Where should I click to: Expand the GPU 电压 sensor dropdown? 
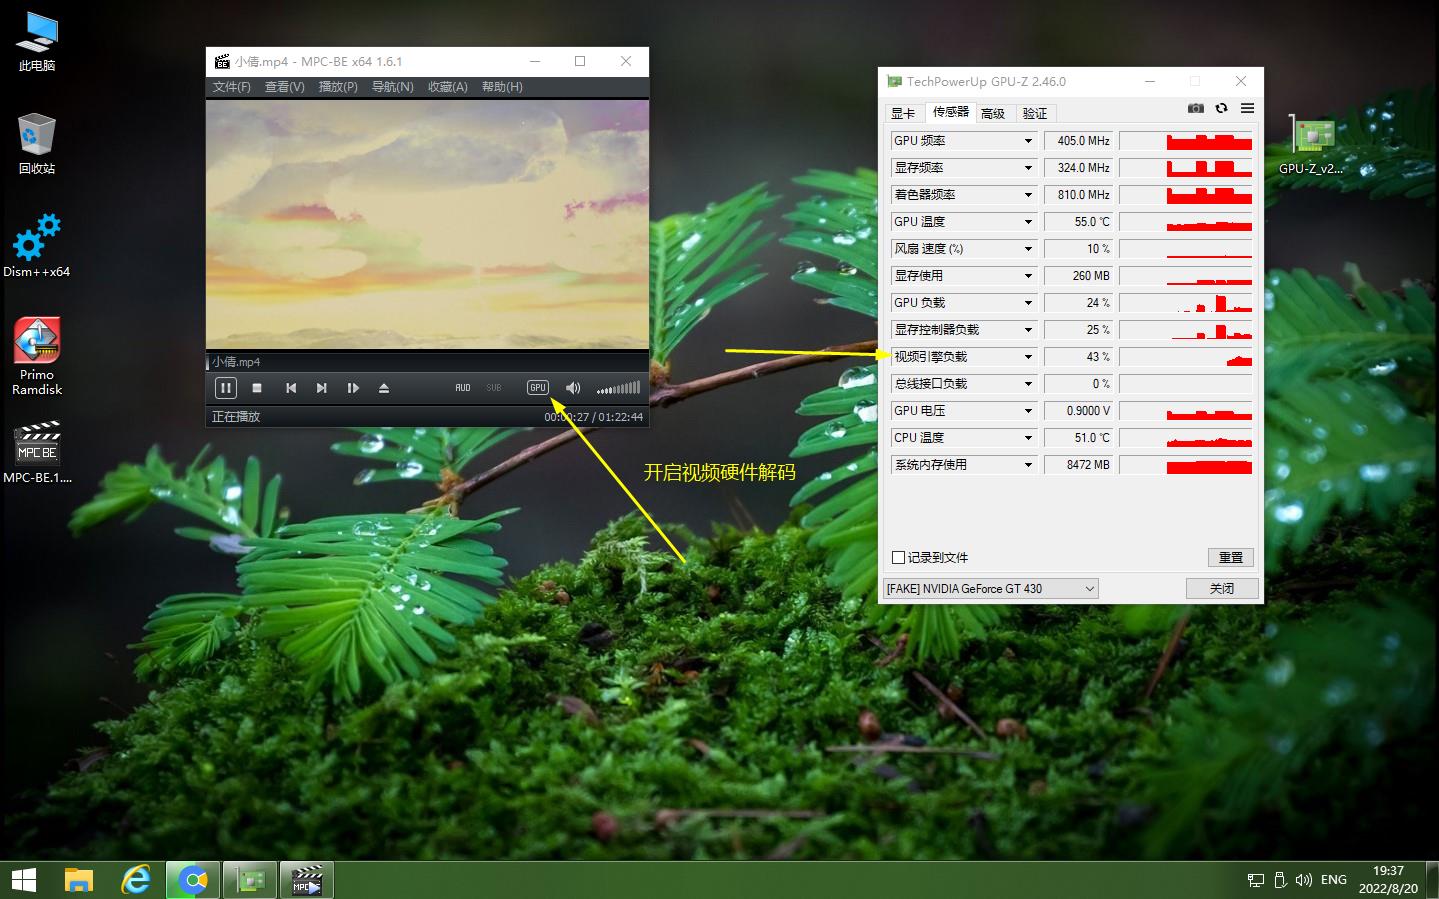[1027, 411]
